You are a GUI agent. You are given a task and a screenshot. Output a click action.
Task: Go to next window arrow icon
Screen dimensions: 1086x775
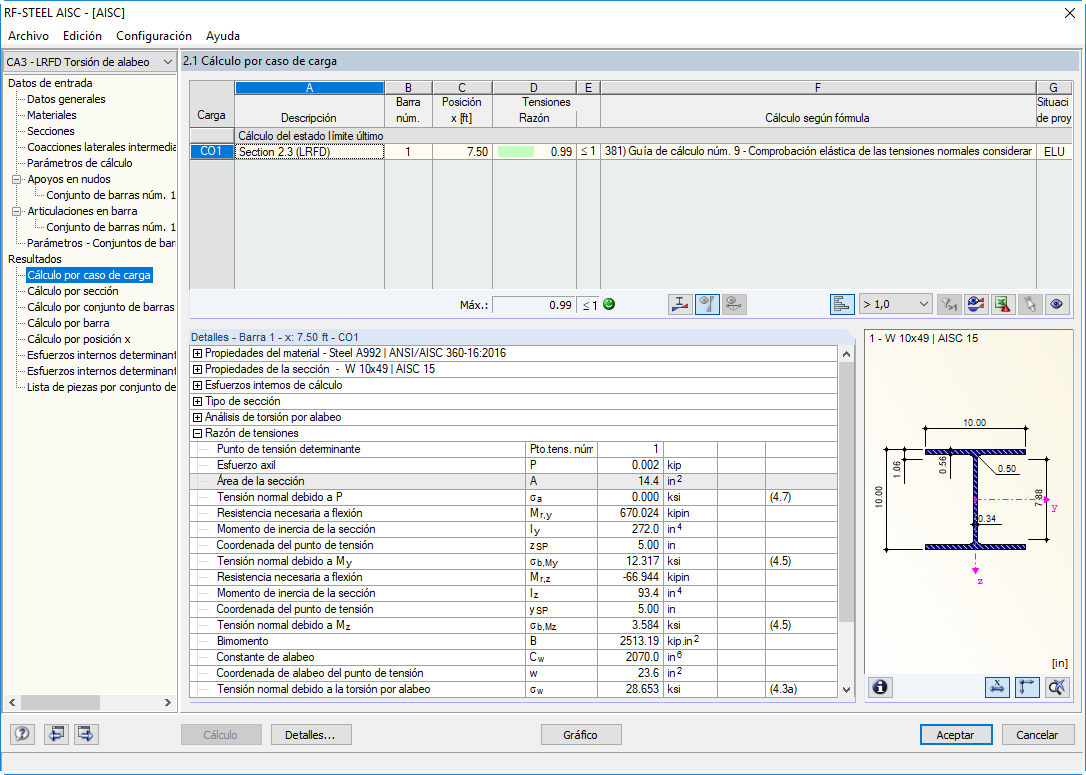[x=86, y=734]
